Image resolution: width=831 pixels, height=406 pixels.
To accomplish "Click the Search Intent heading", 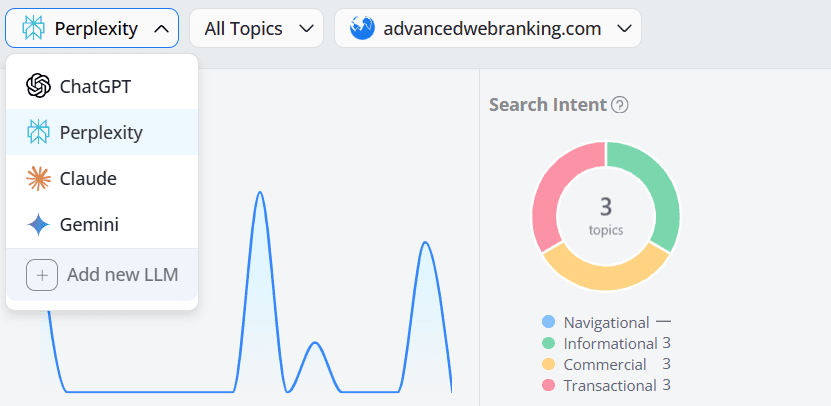I will pyautogui.click(x=547, y=105).
